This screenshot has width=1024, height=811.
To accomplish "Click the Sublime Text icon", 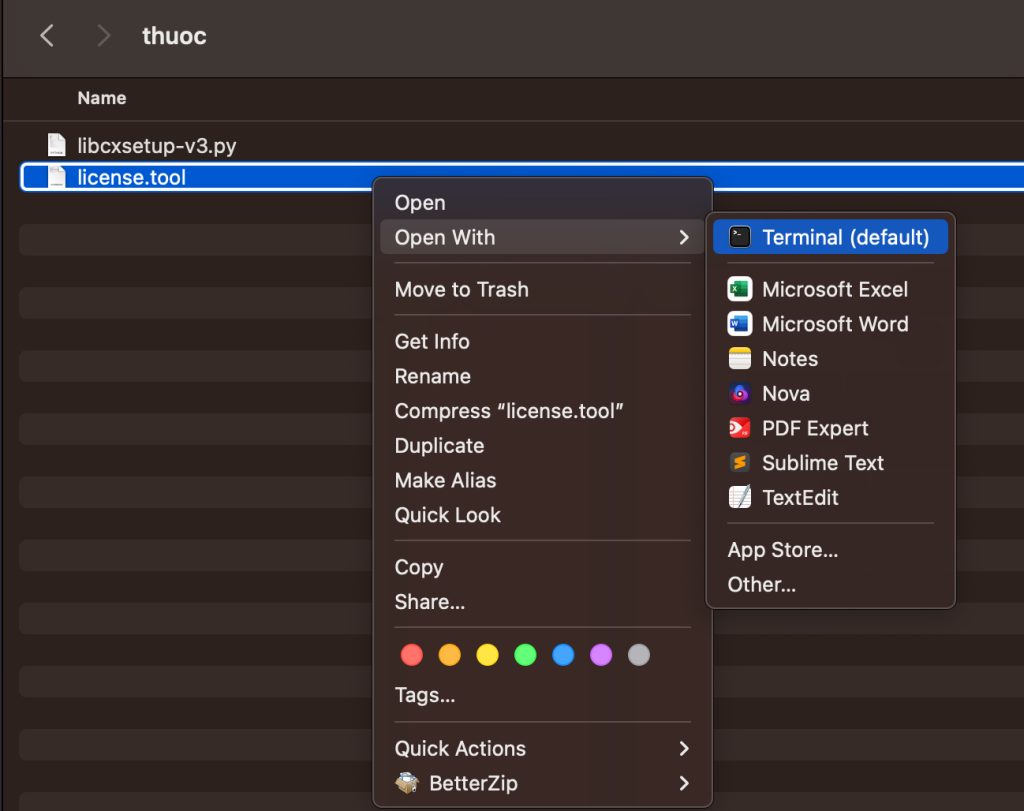I will coord(740,463).
